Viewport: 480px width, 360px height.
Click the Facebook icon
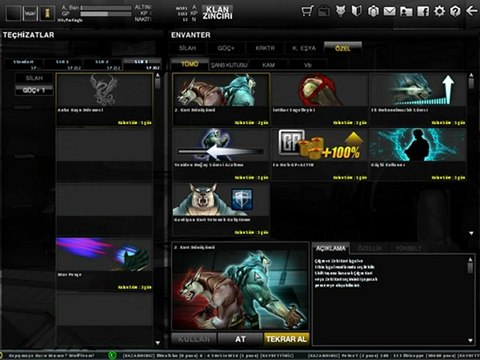pyautogui.click(x=423, y=12)
